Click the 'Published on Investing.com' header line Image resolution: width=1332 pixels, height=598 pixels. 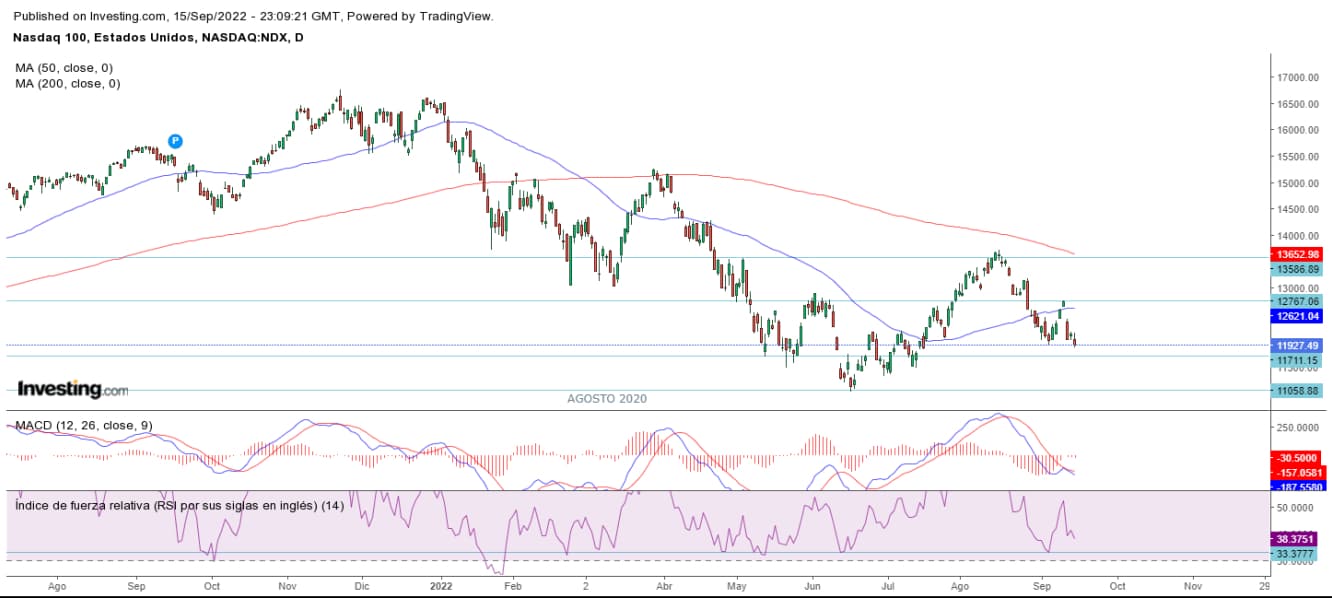coord(254,17)
